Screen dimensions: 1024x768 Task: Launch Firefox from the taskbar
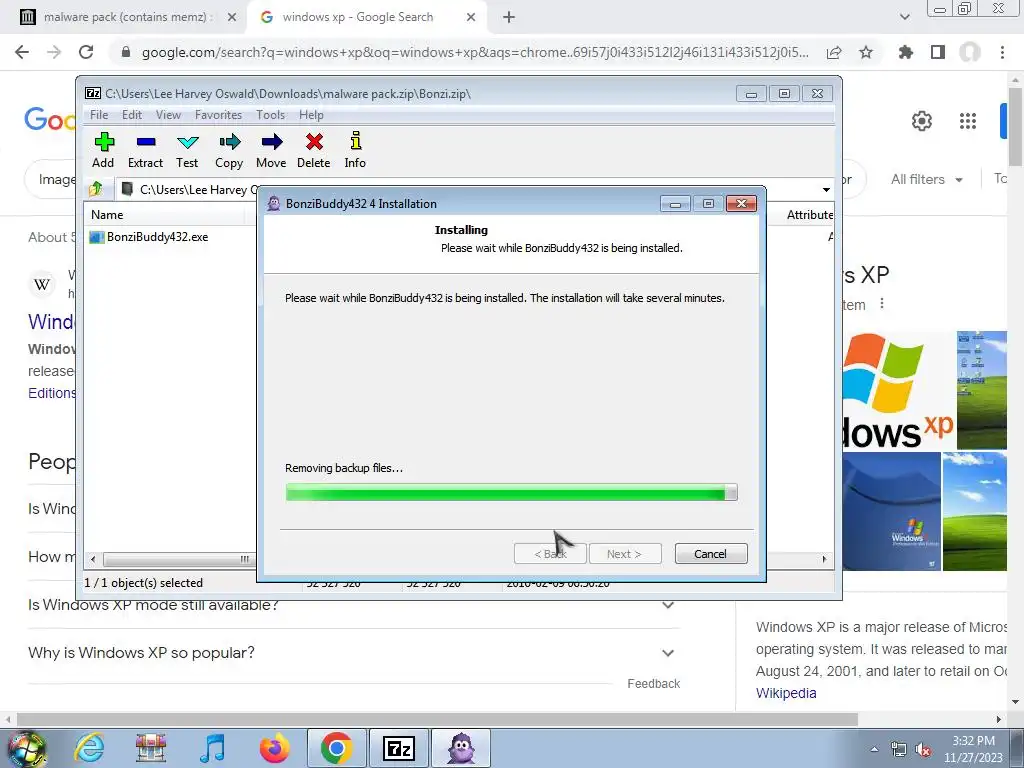click(274, 748)
